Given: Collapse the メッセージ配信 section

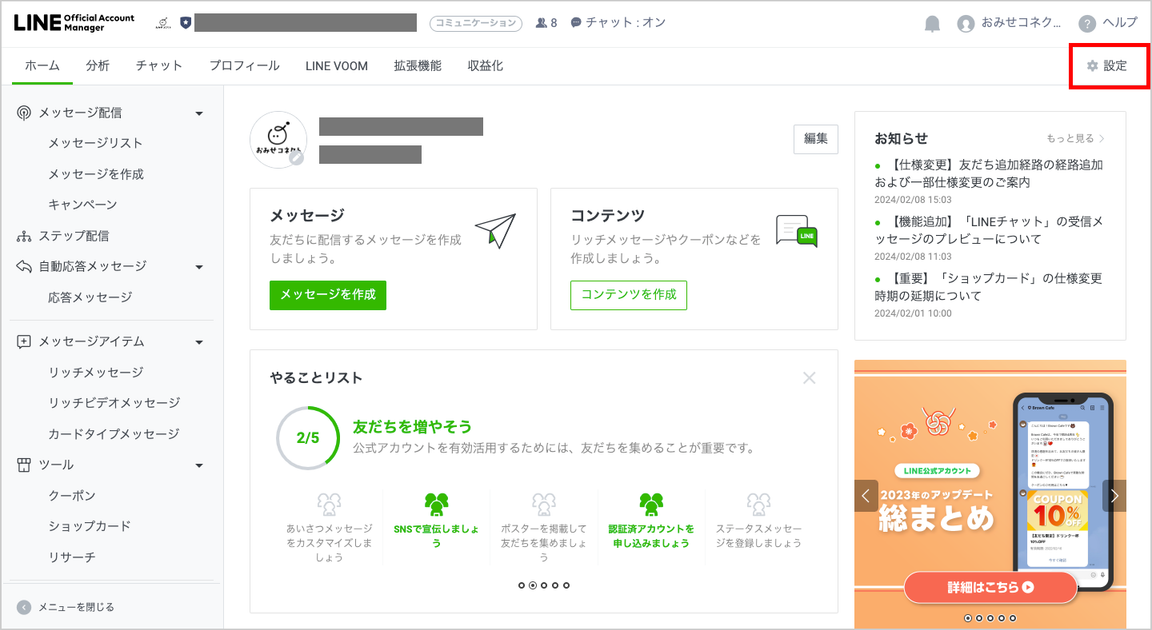Looking at the screenshot, I should [199, 112].
